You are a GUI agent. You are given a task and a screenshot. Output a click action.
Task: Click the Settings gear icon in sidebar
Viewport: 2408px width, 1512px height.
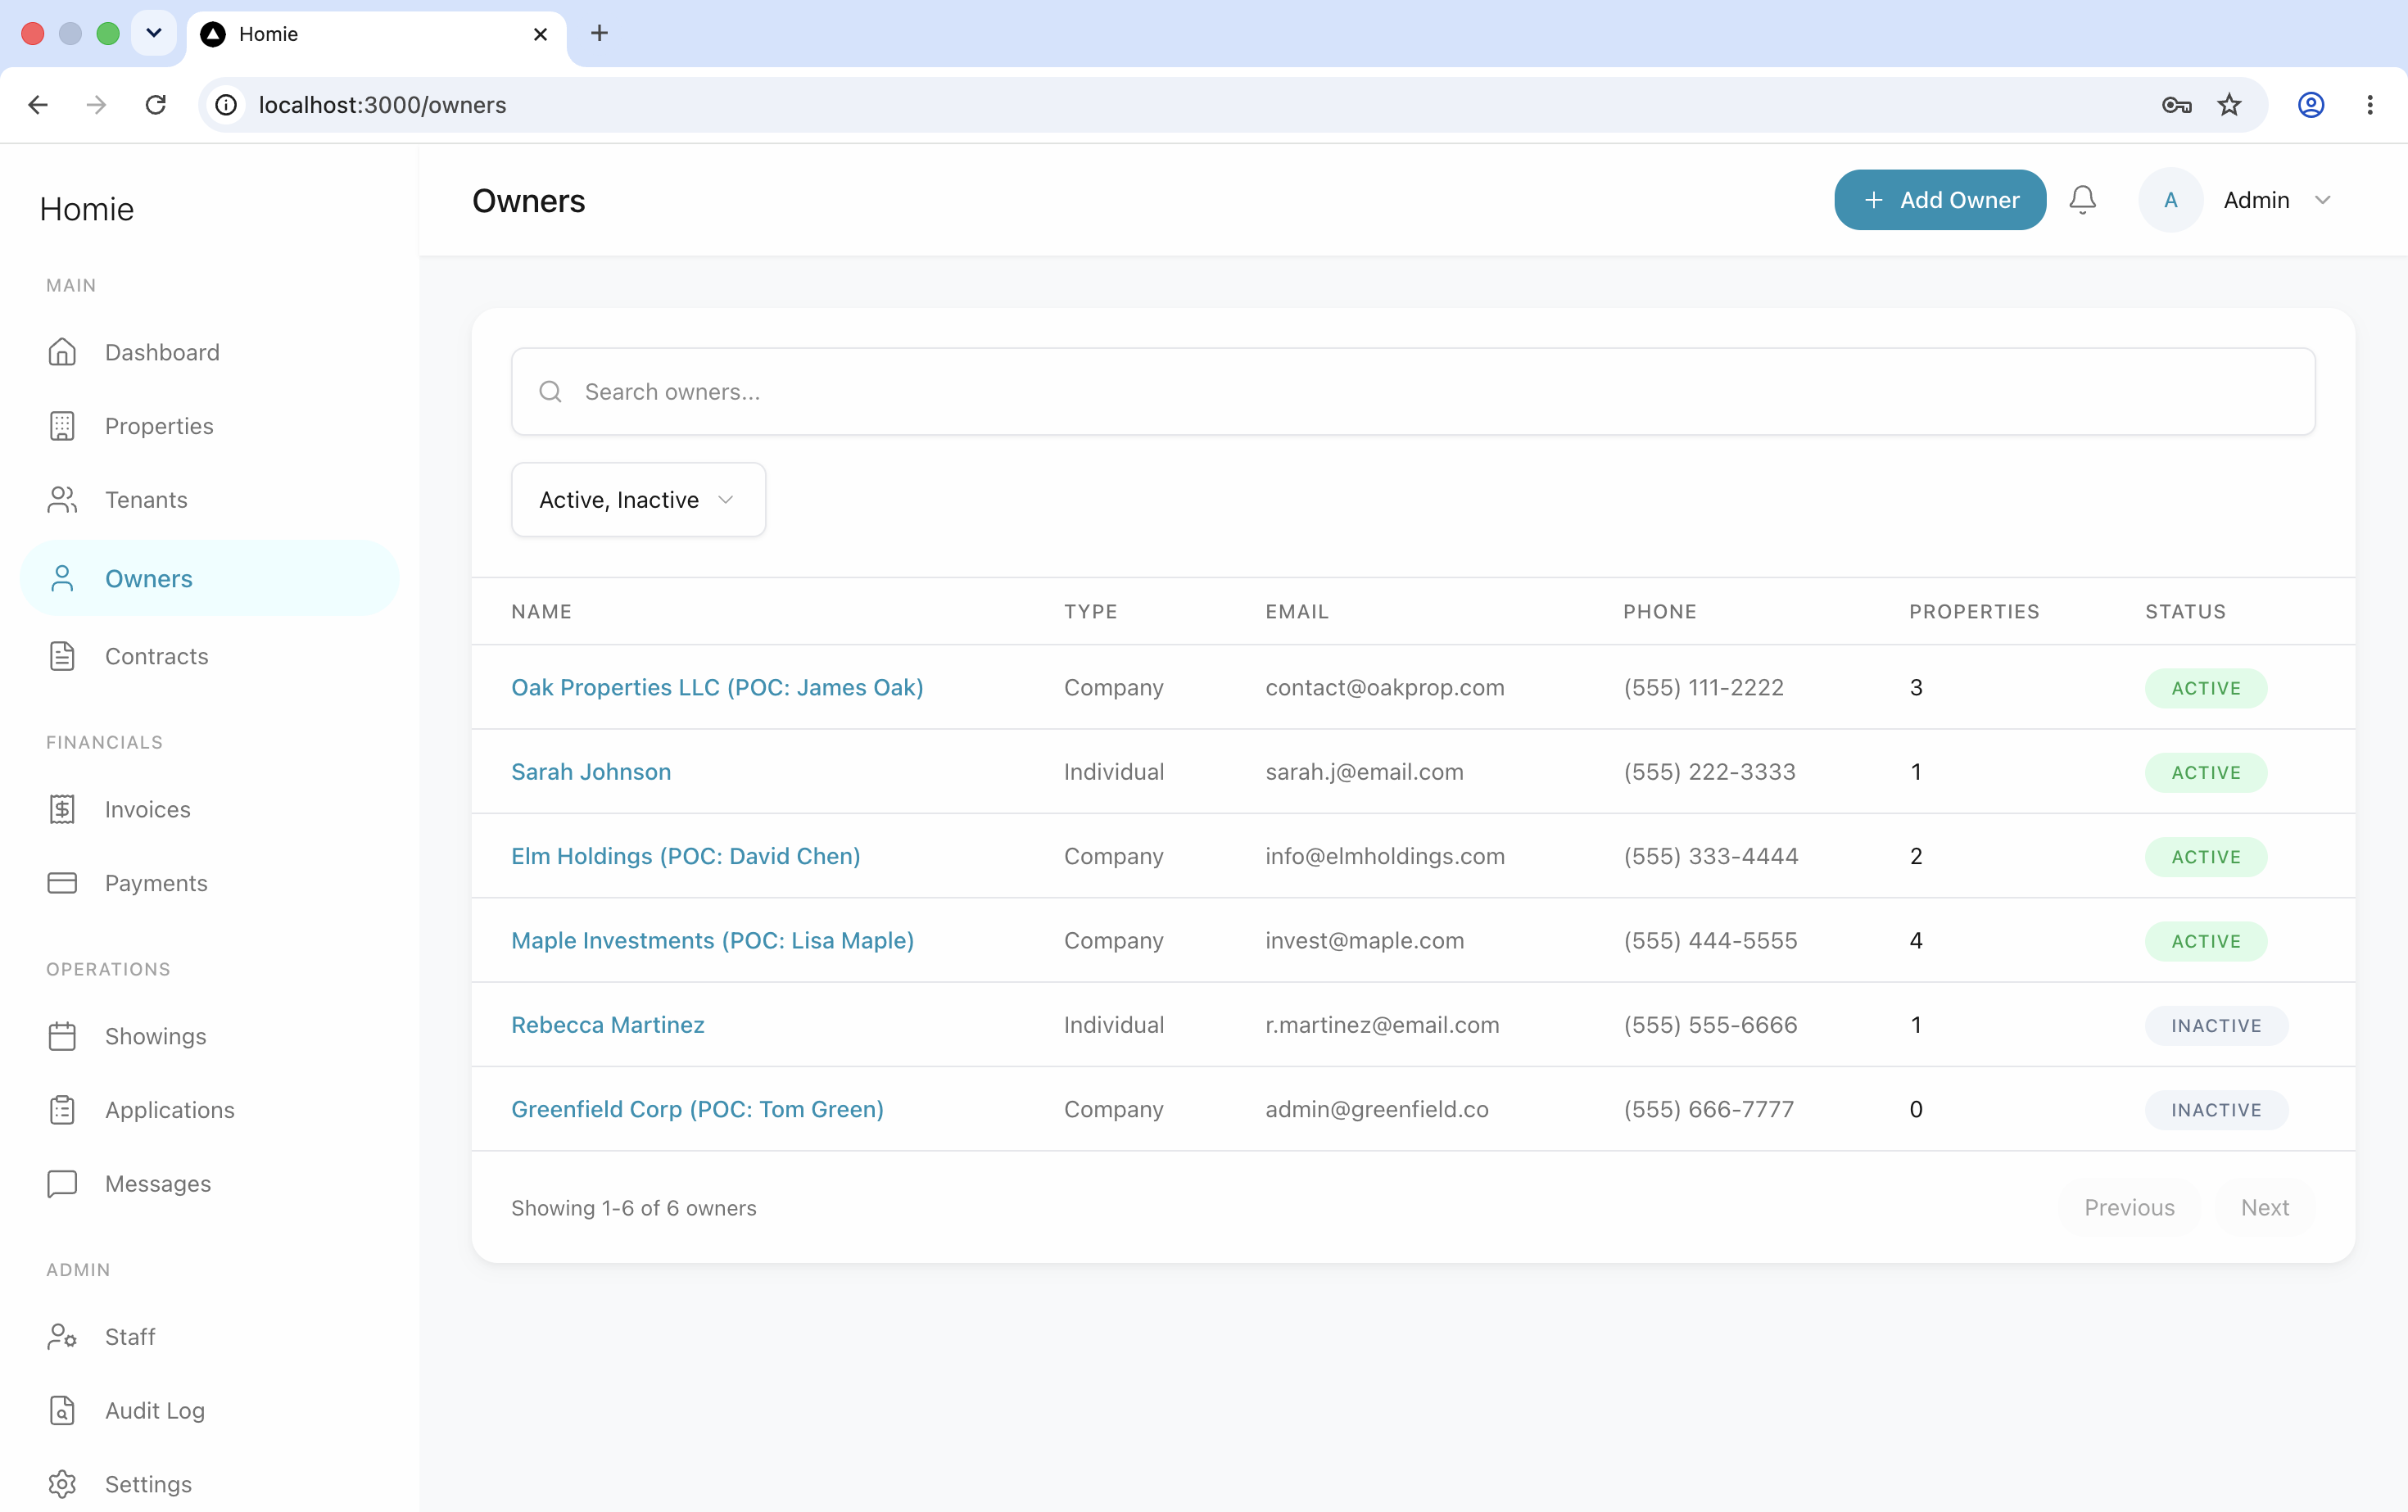62,1484
